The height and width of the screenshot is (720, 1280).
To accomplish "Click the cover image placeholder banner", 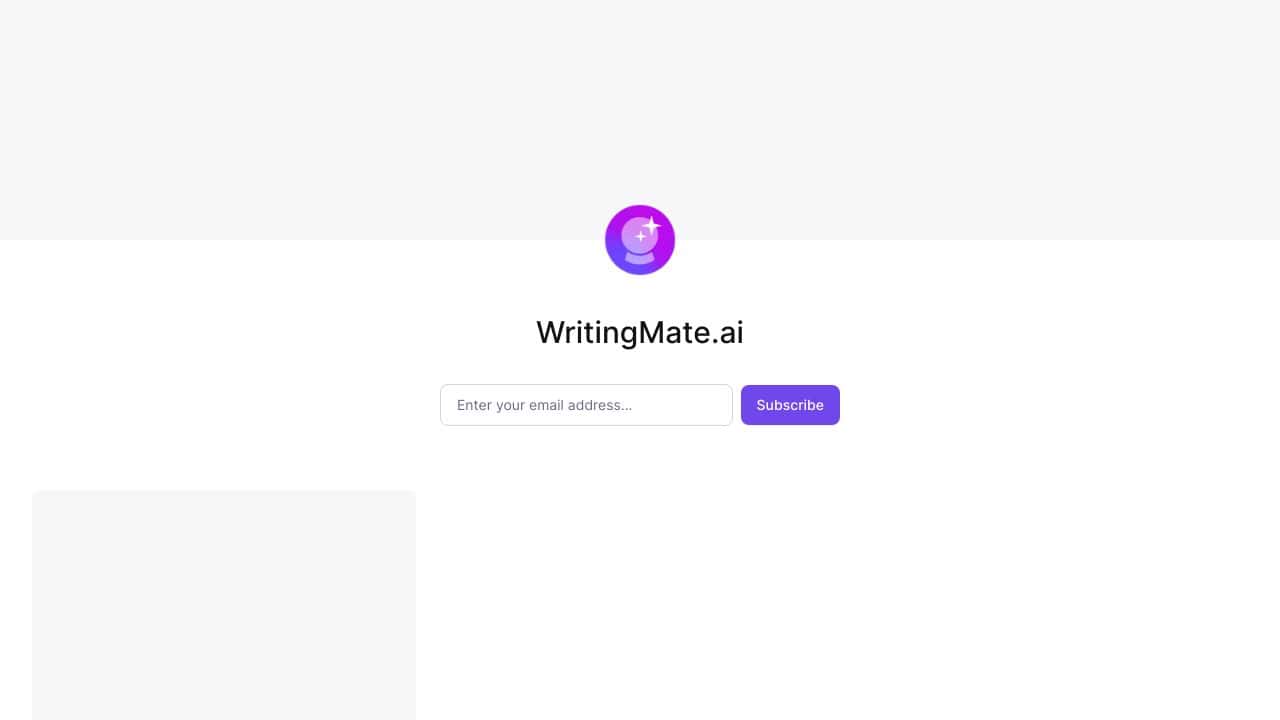I will point(640,120).
